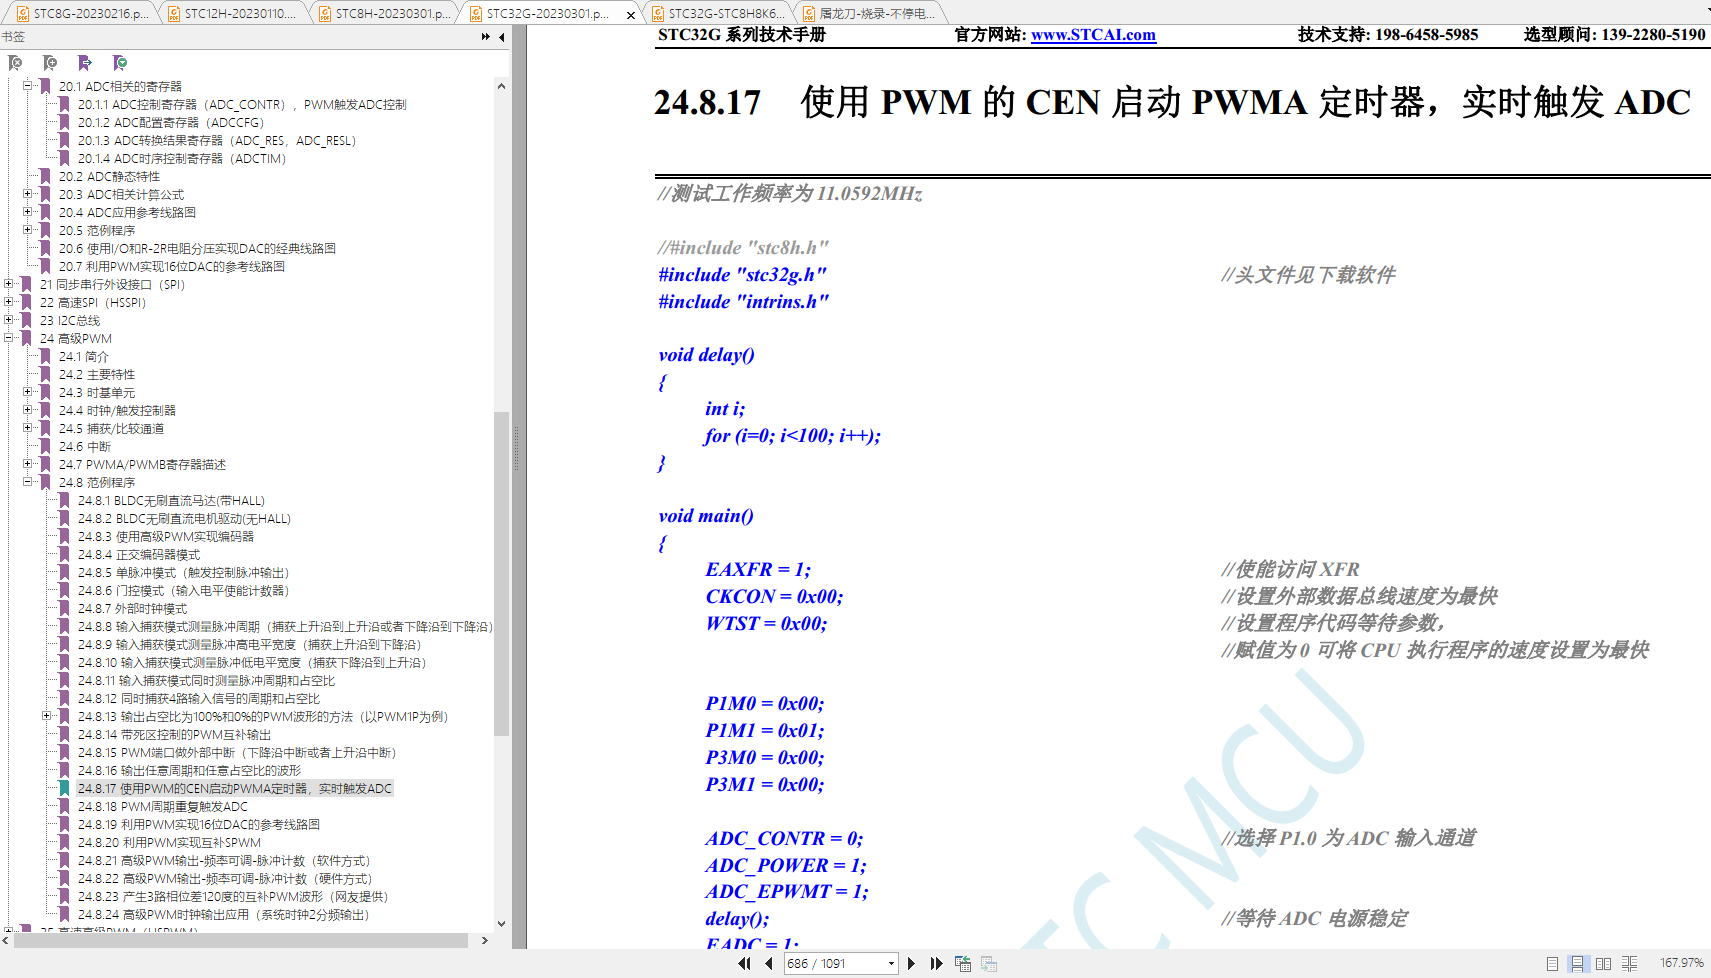Open bookmark 24.8.14 带死区控制的PWM互补输出
The image size is (1711, 978).
pos(174,734)
